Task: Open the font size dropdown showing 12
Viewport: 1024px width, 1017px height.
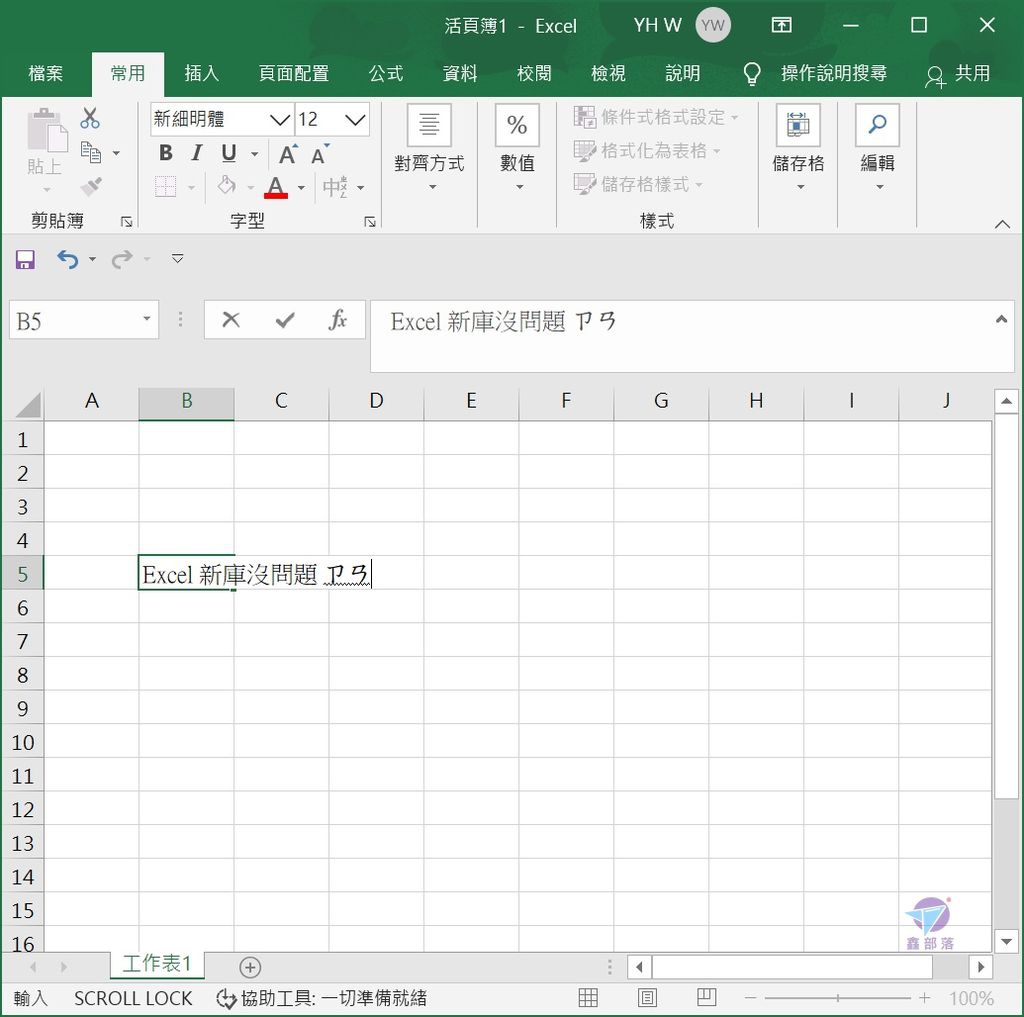Action: 355,120
